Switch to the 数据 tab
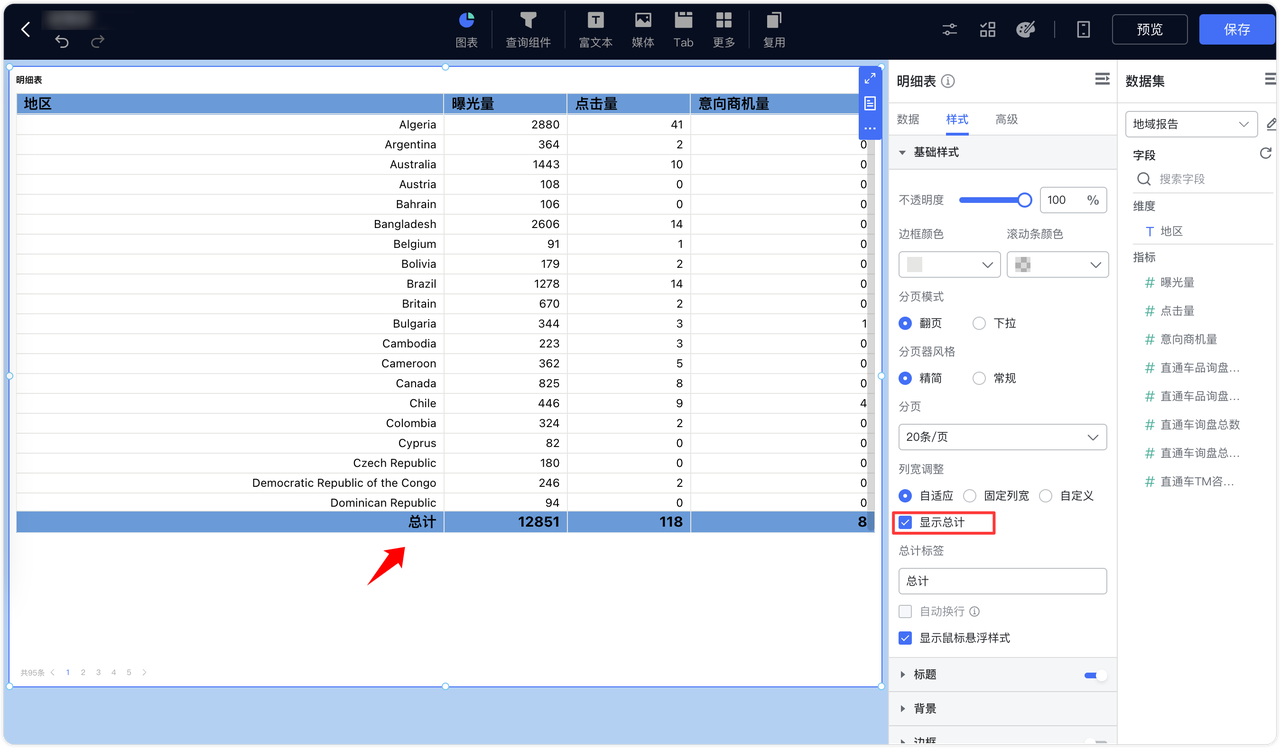Screen dimensions: 1280x748 (x=908, y=119)
